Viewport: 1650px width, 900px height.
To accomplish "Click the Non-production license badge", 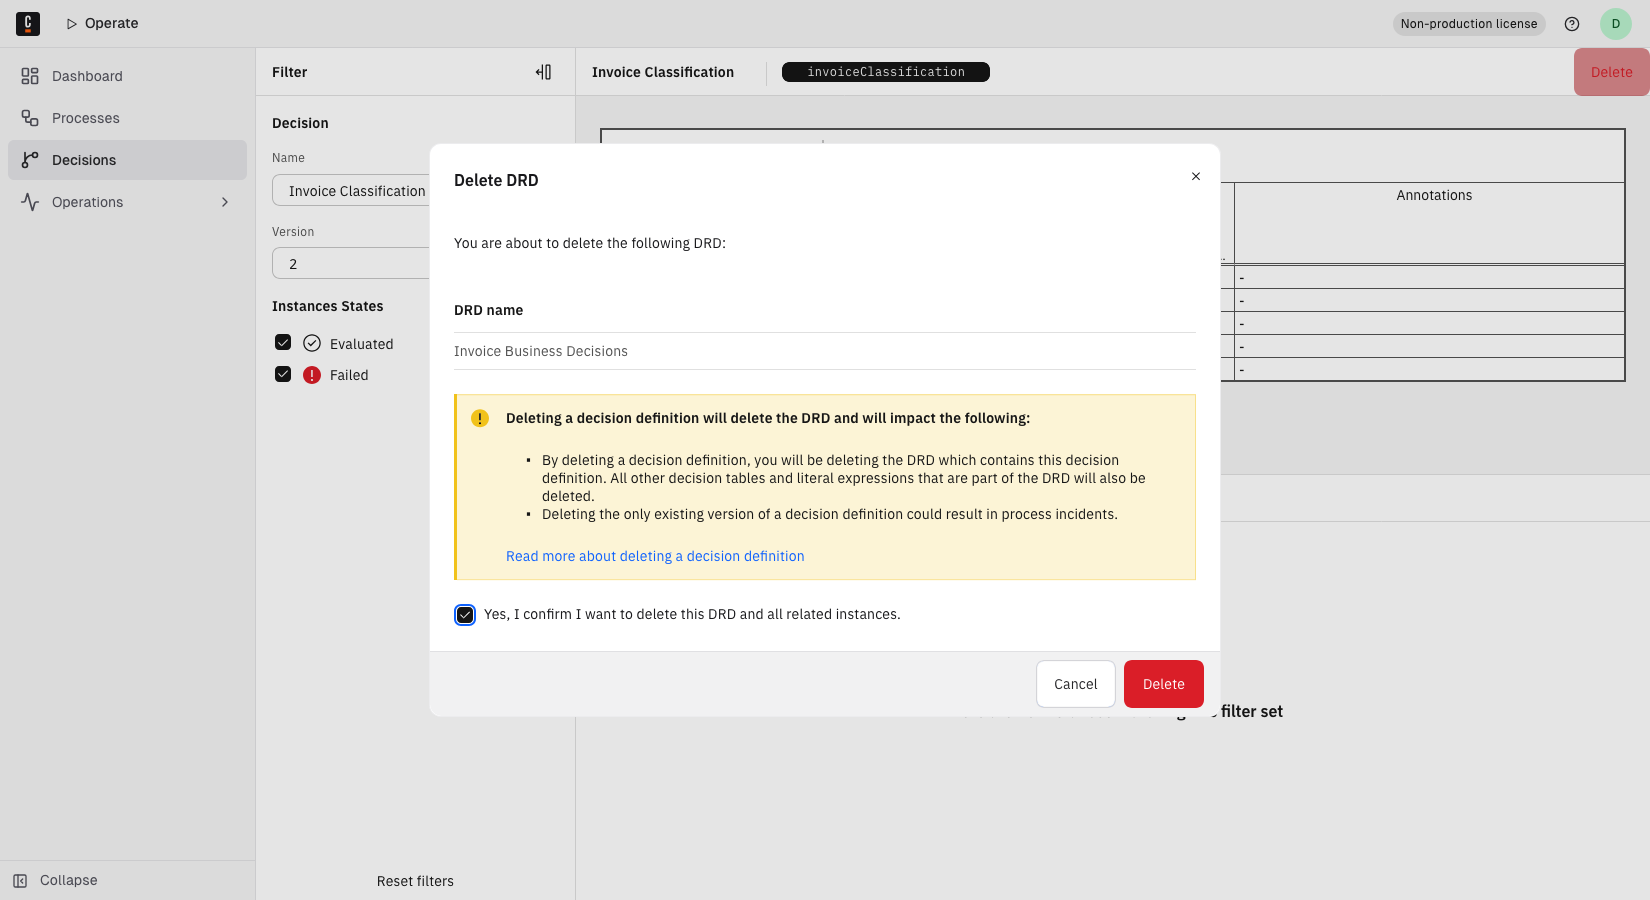I will 1469,24.
